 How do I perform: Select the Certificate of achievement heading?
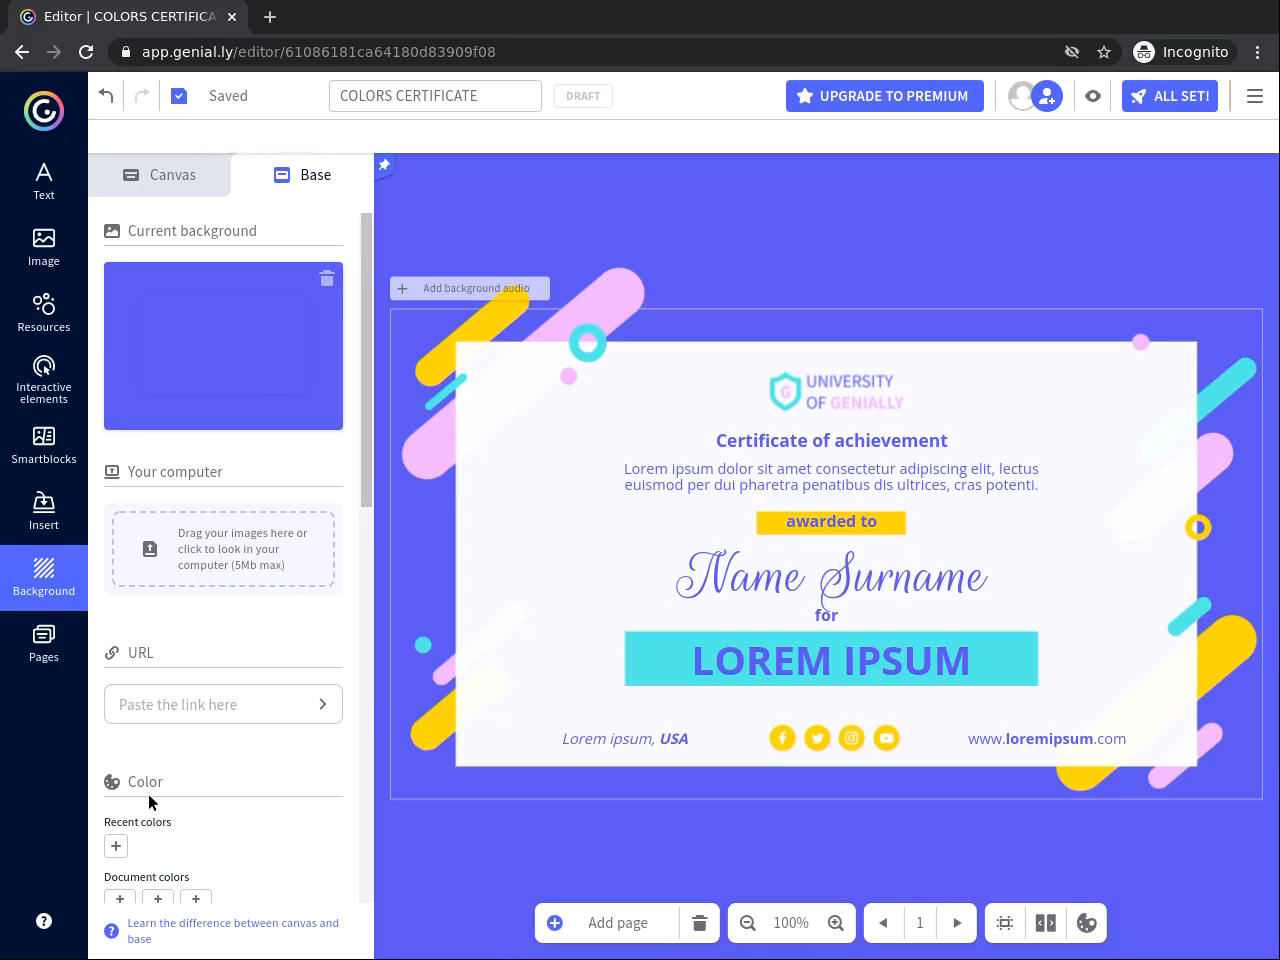tap(832, 441)
